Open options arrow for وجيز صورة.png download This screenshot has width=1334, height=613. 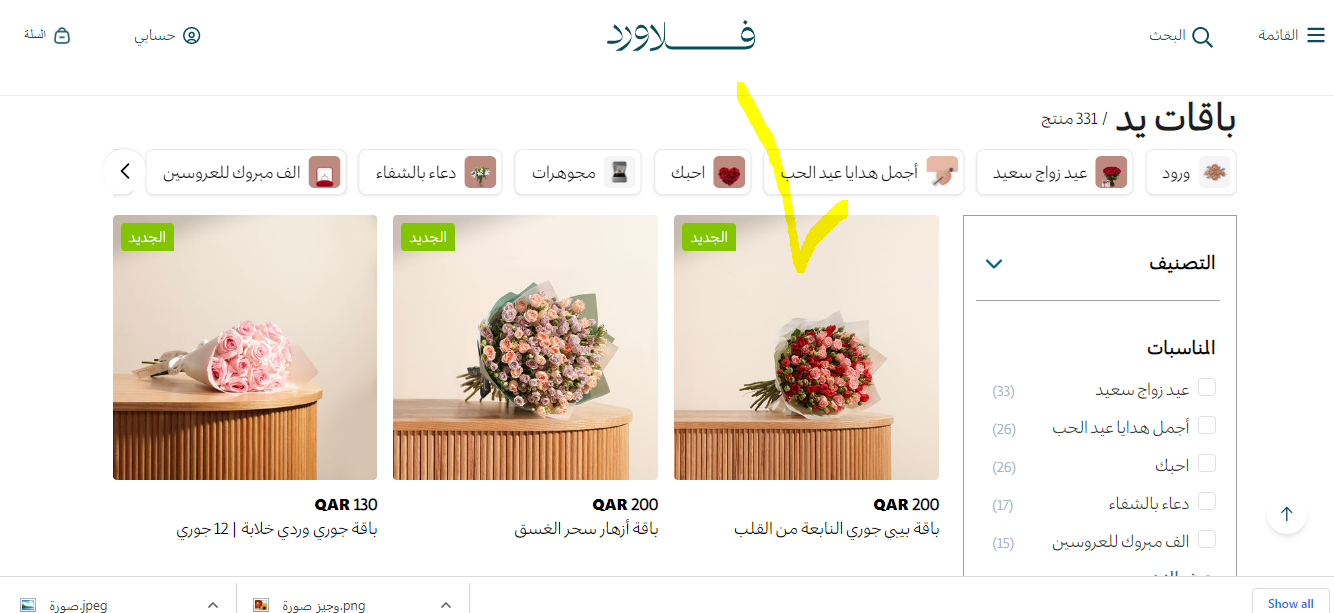pyautogui.click(x=446, y=604)
